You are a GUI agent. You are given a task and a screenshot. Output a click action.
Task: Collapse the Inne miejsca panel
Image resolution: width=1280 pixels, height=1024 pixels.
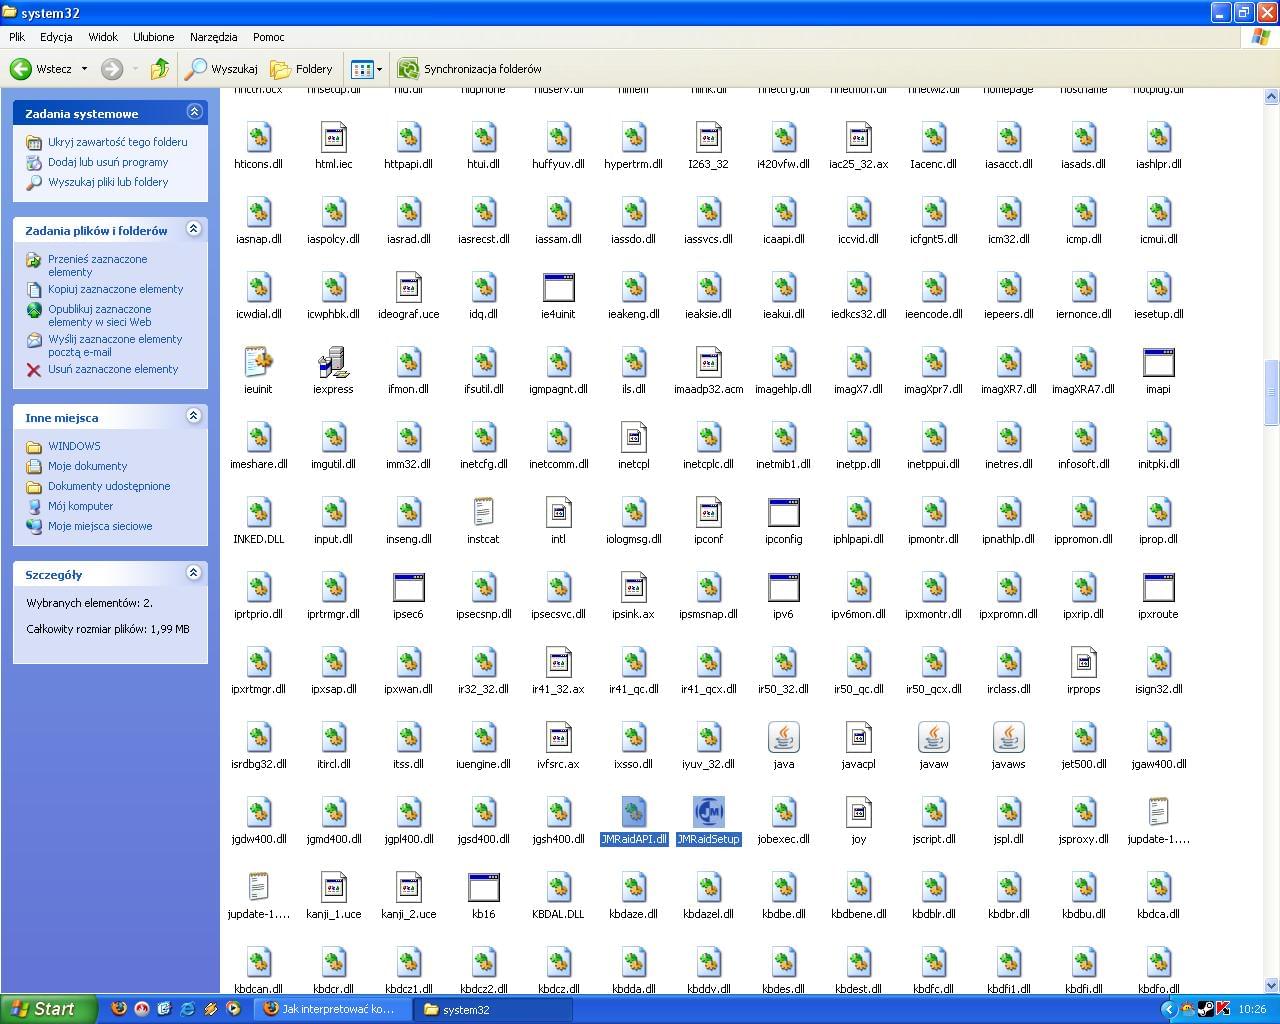(x=194, y=416)
